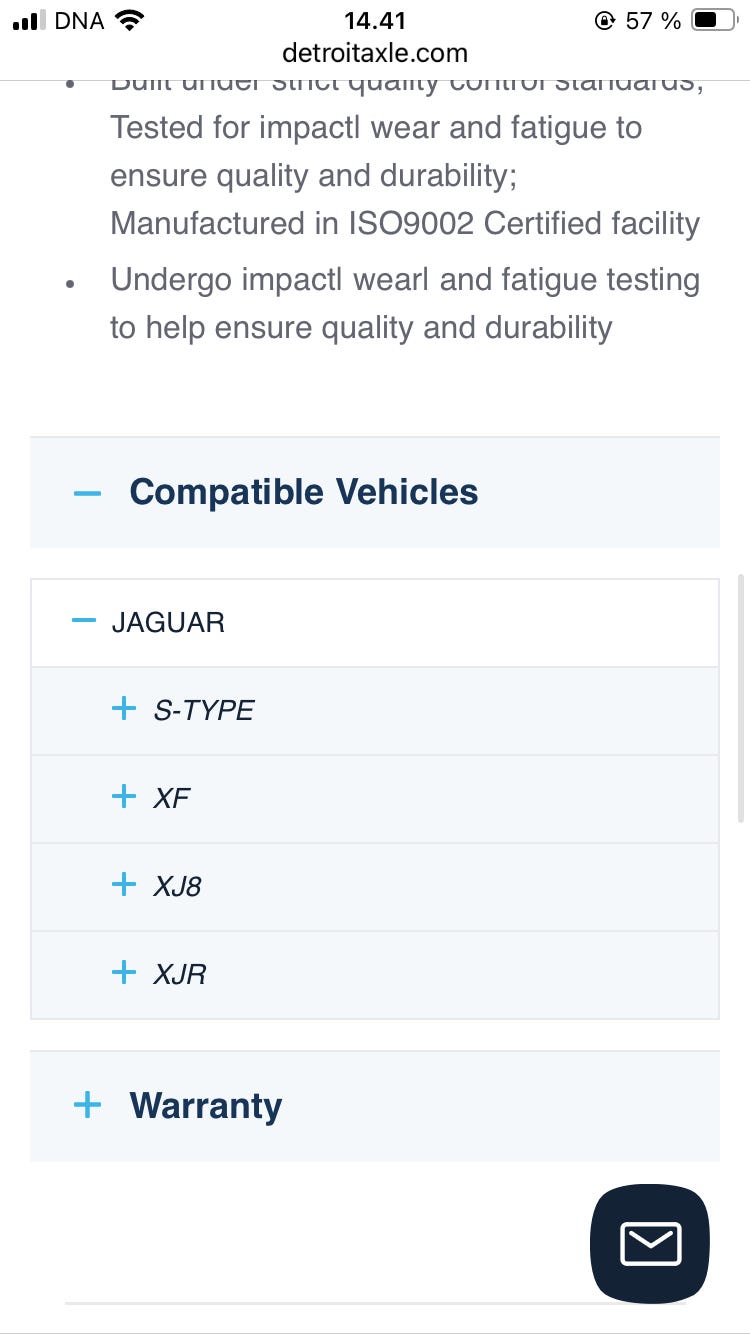Tap the plus icon next to XJ8

pos(124,884)
